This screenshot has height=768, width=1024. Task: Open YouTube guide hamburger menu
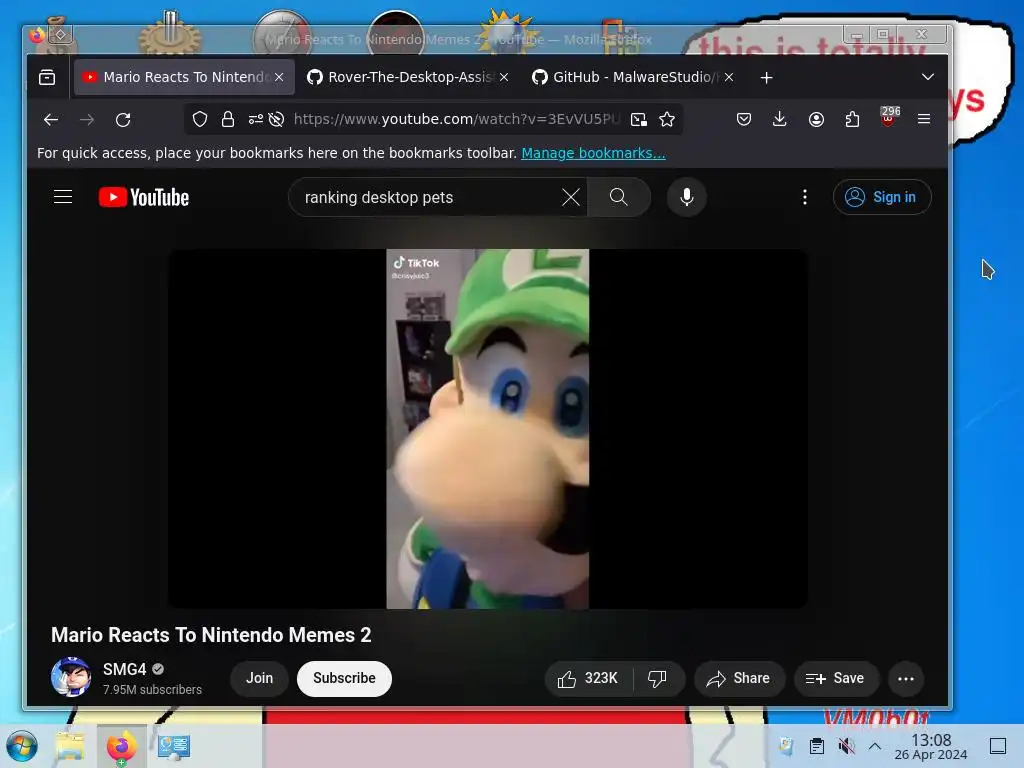point(63,197)
